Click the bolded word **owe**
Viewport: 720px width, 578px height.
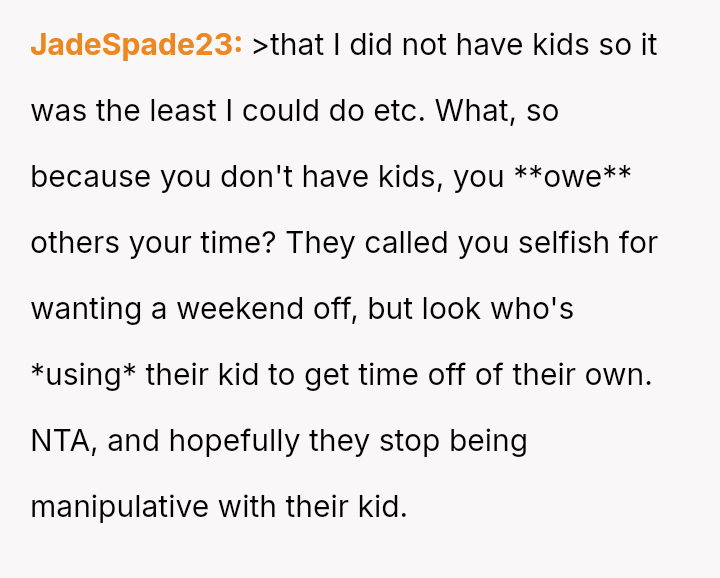pyautogui.click(x=571, y=177)
